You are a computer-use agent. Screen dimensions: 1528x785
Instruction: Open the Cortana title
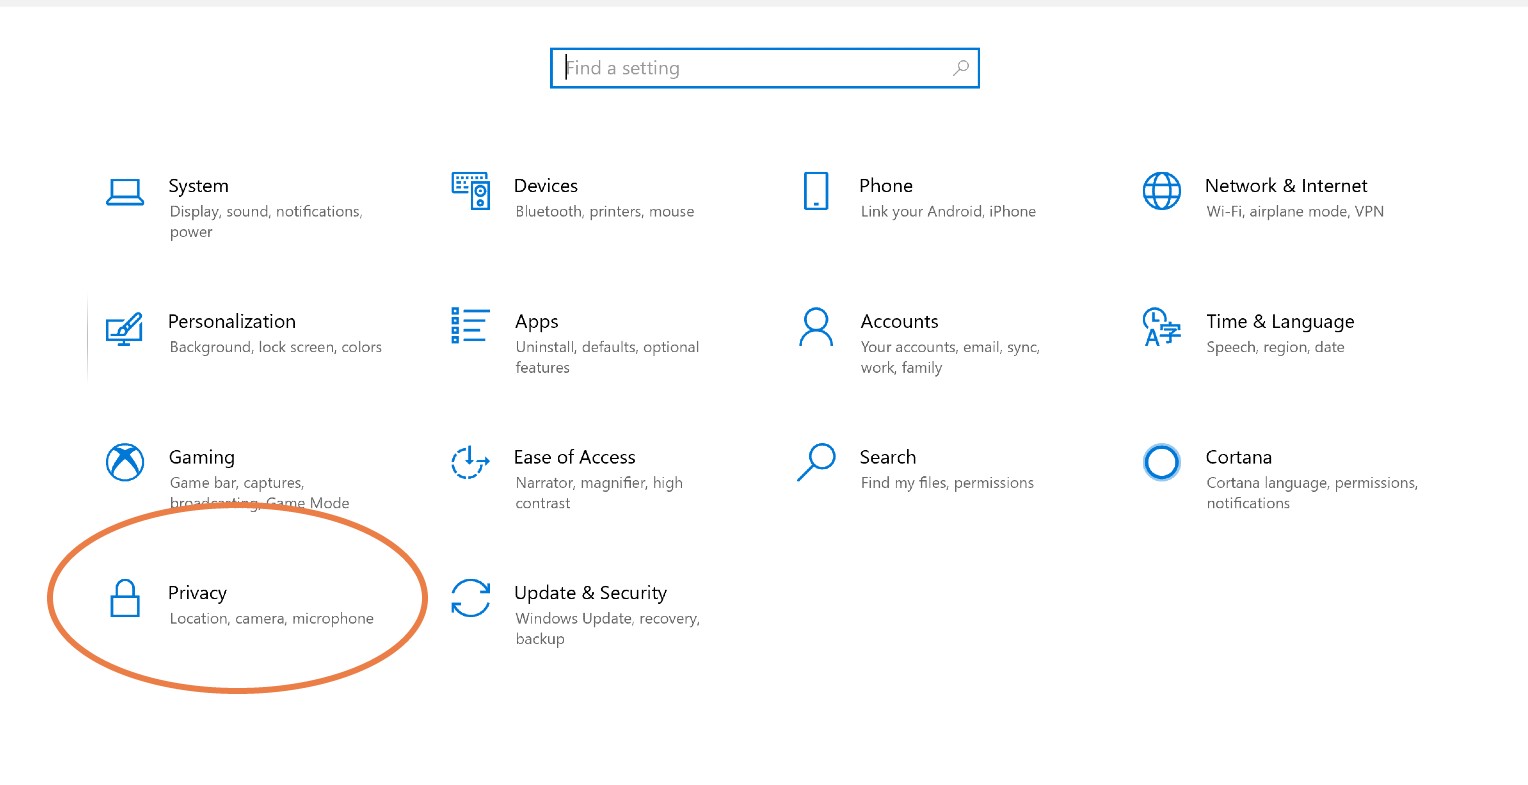pos(1239,457)
